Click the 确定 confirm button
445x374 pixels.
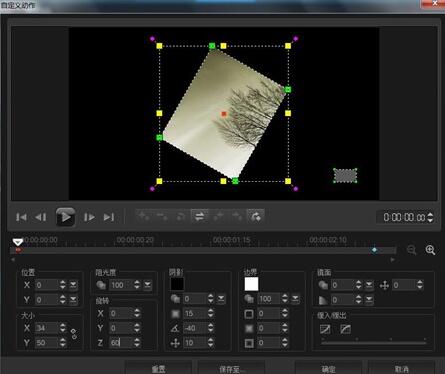tap(328, 368)
